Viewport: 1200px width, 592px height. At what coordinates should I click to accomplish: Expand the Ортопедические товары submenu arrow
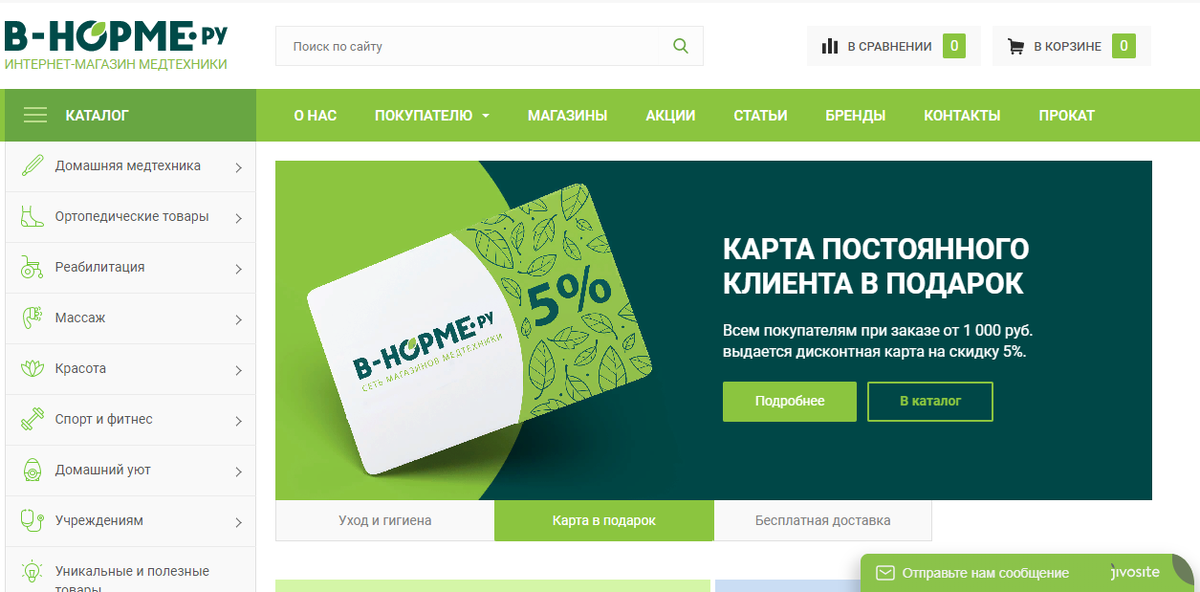tap(238, 218)
